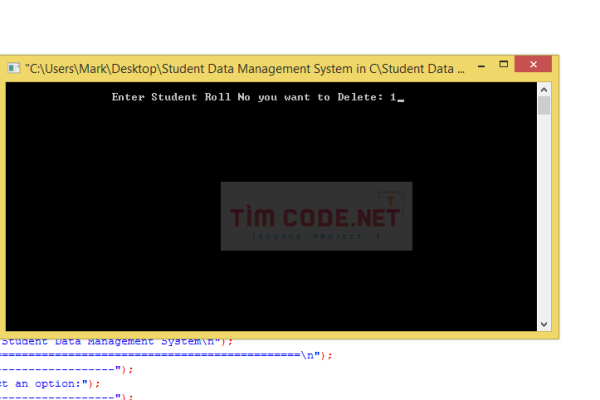Maximize the Student Data console window
Viewport: 600px width, 400px height.
coord(504,64)
